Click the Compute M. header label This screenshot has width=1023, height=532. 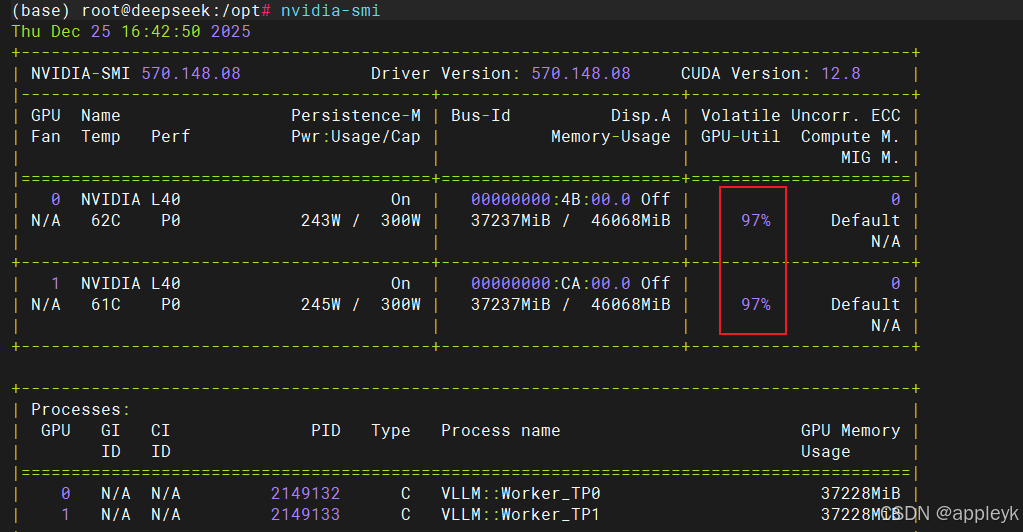click(x=851, y=136)
